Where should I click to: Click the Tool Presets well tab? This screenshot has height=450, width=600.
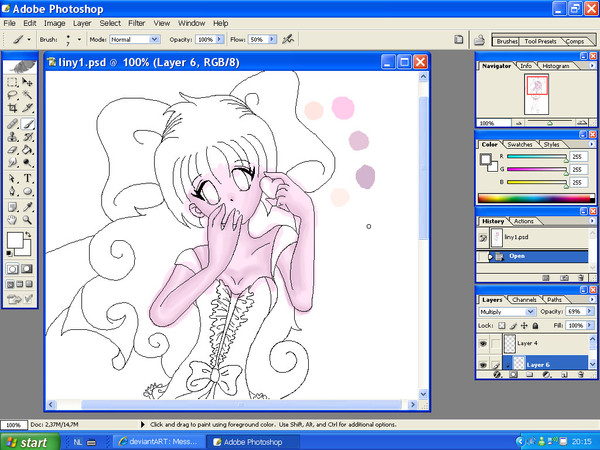coord(540,41)
